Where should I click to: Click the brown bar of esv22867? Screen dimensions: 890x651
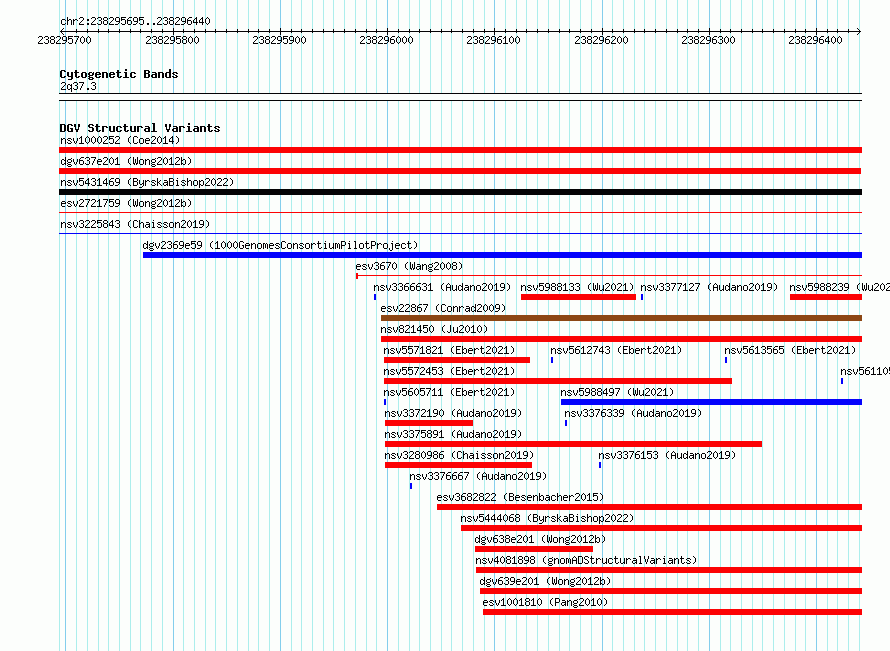[x=622, y=318]
